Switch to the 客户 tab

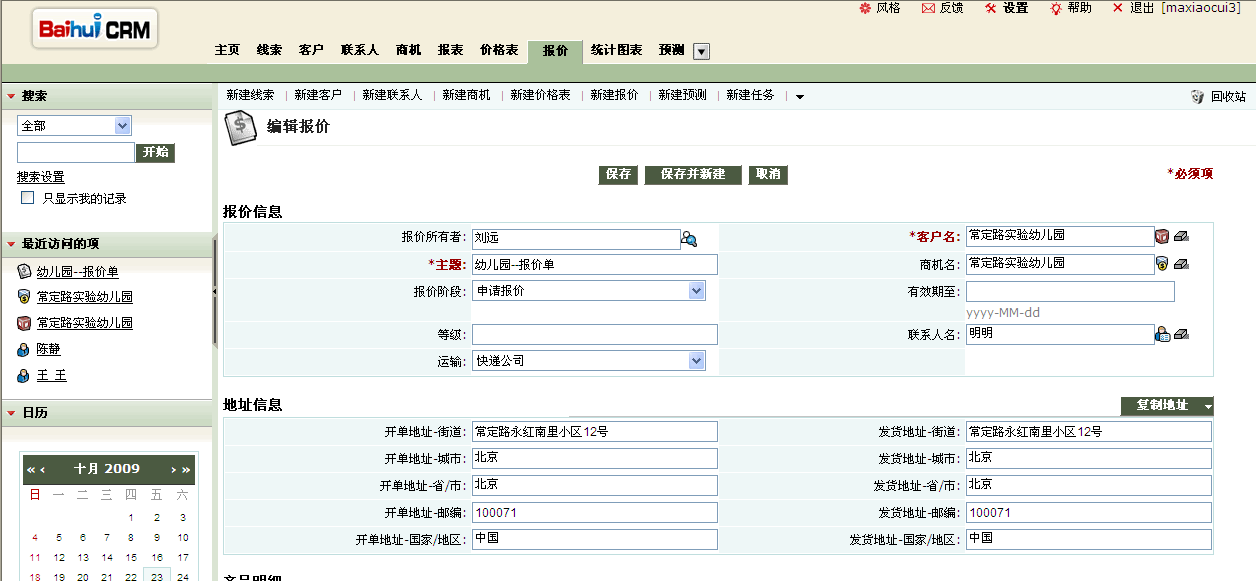[x=311, y=50]
